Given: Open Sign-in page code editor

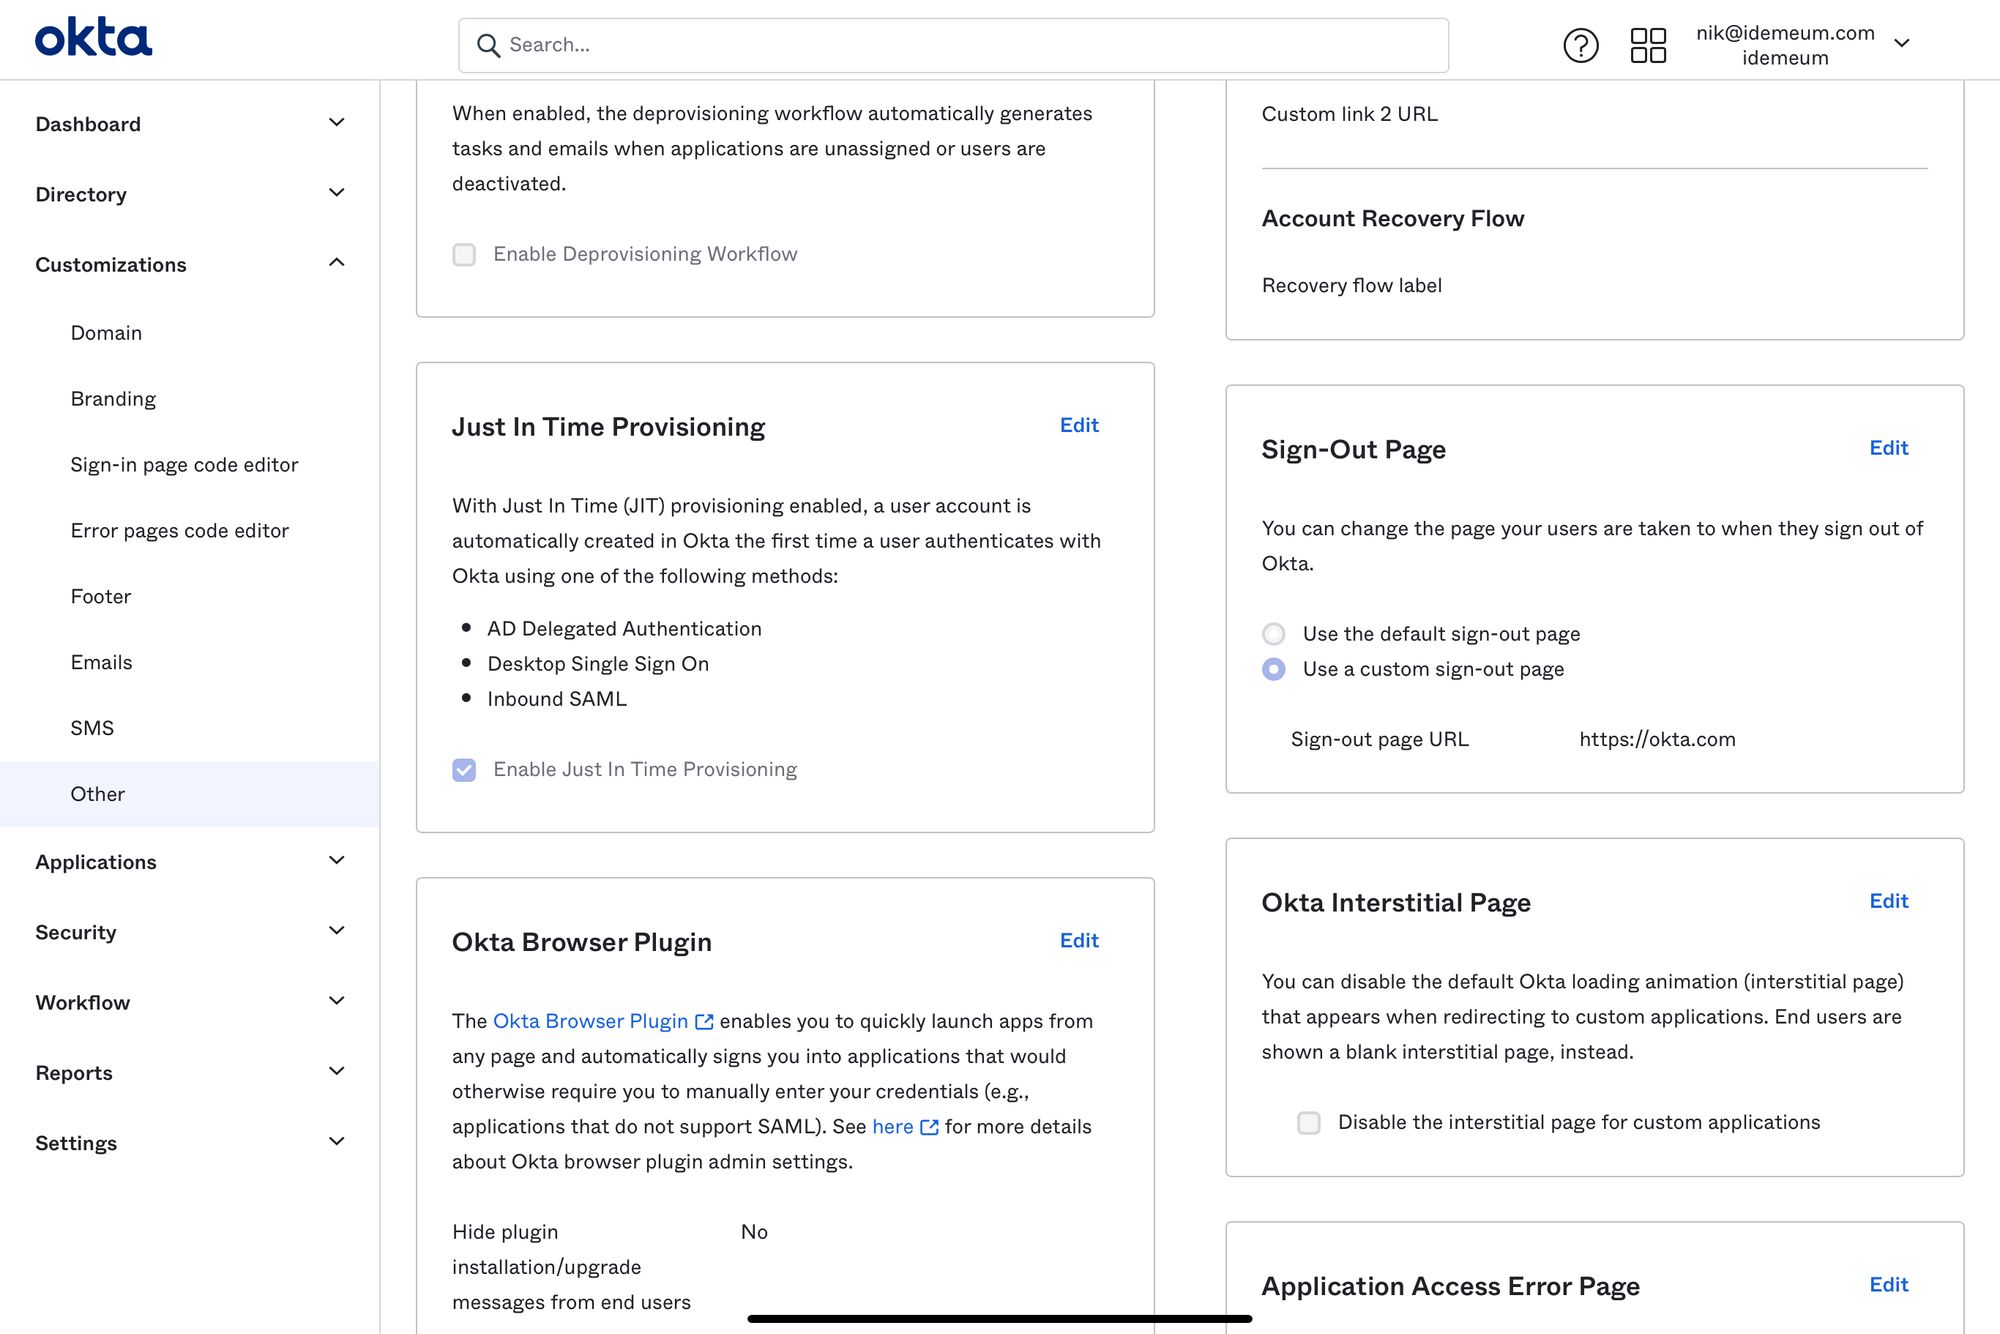Looking at the screenshot, I should click(x=184, y=465).
